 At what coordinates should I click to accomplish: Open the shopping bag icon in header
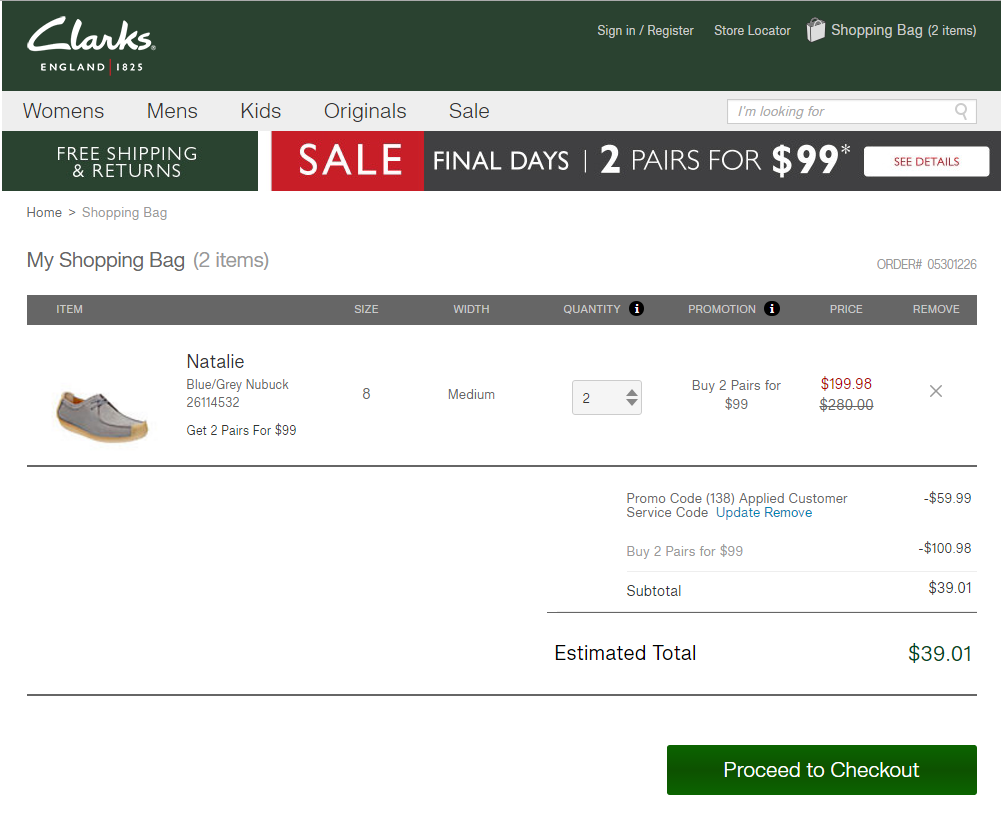tap(816, 30)
